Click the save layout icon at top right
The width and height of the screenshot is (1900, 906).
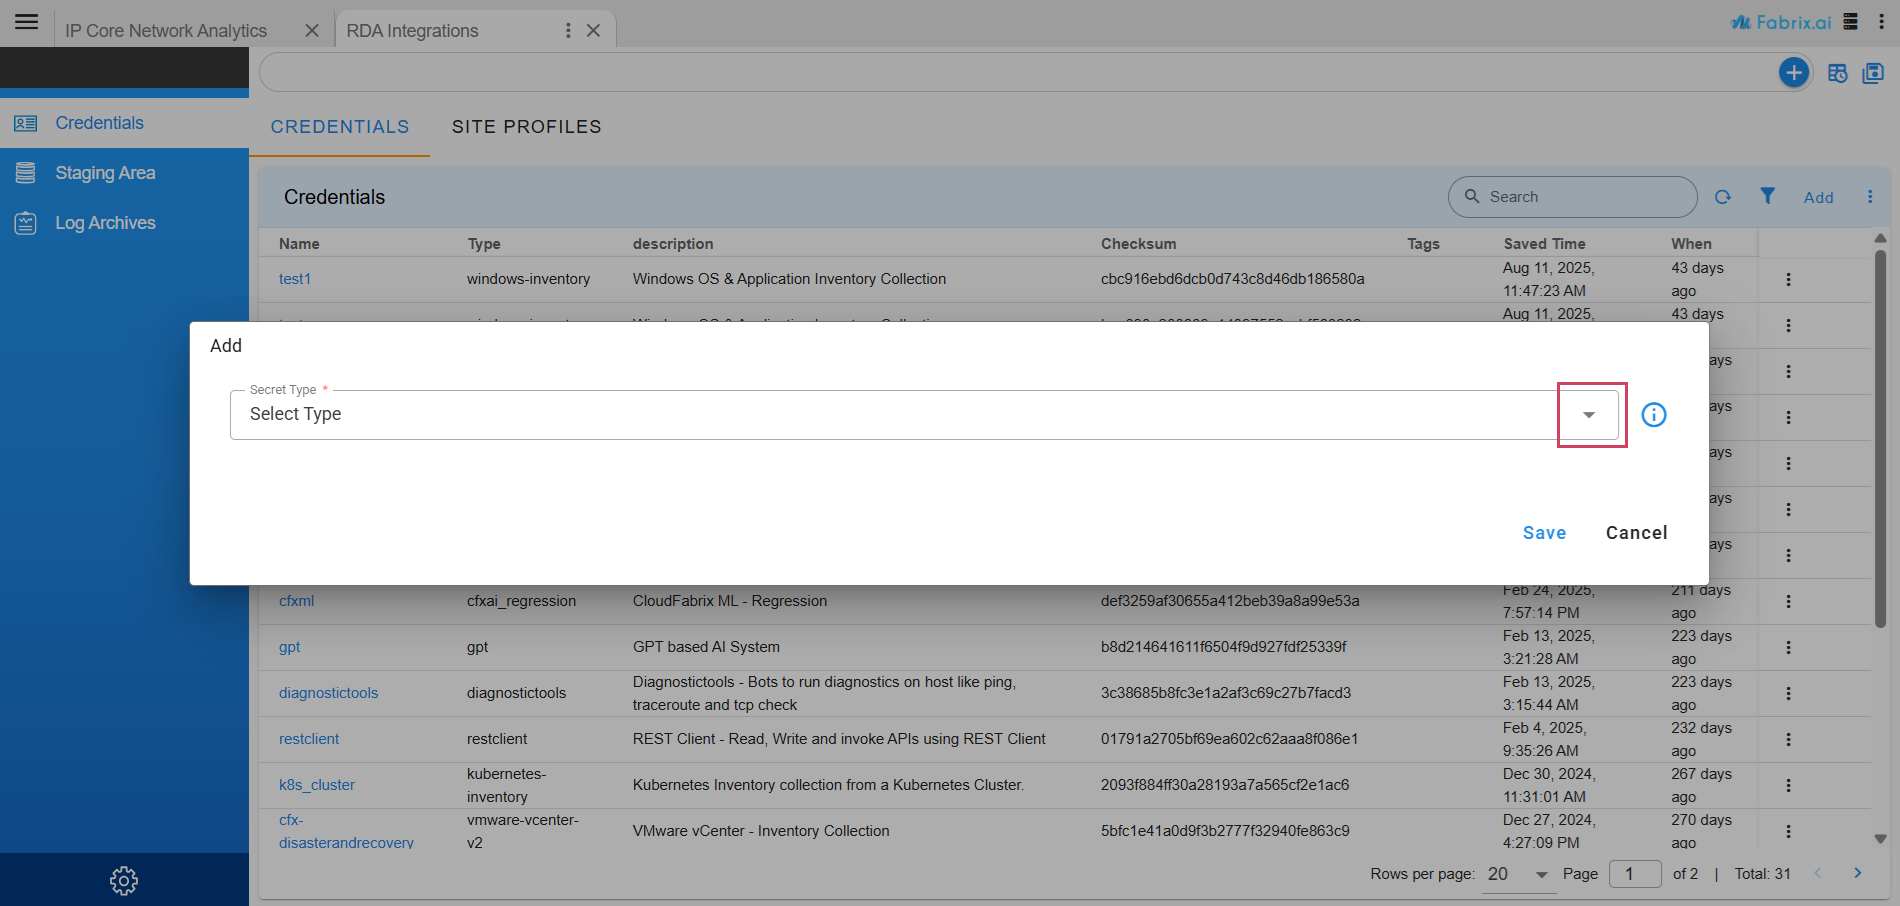point(1873,73)
